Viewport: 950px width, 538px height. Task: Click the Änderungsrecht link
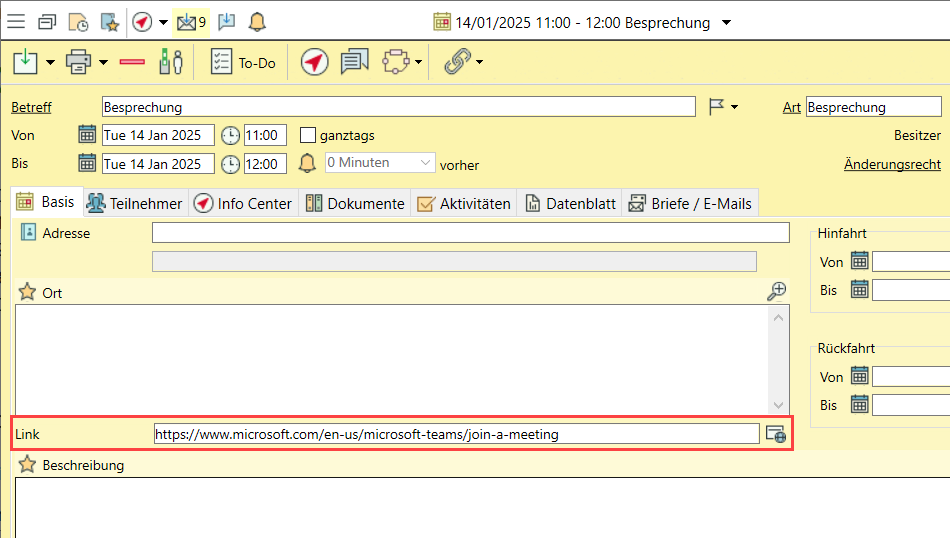click(x=892, y=164)
